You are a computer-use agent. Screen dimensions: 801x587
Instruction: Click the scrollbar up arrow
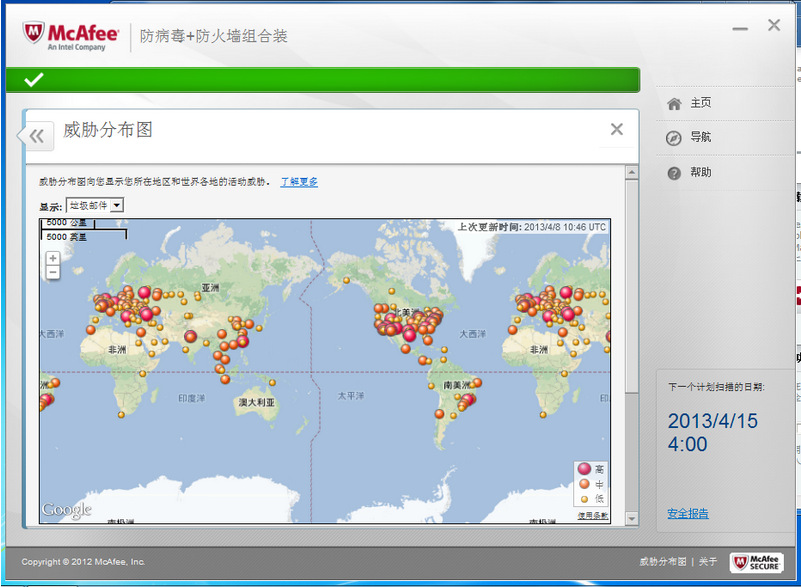tap(631, 173)
